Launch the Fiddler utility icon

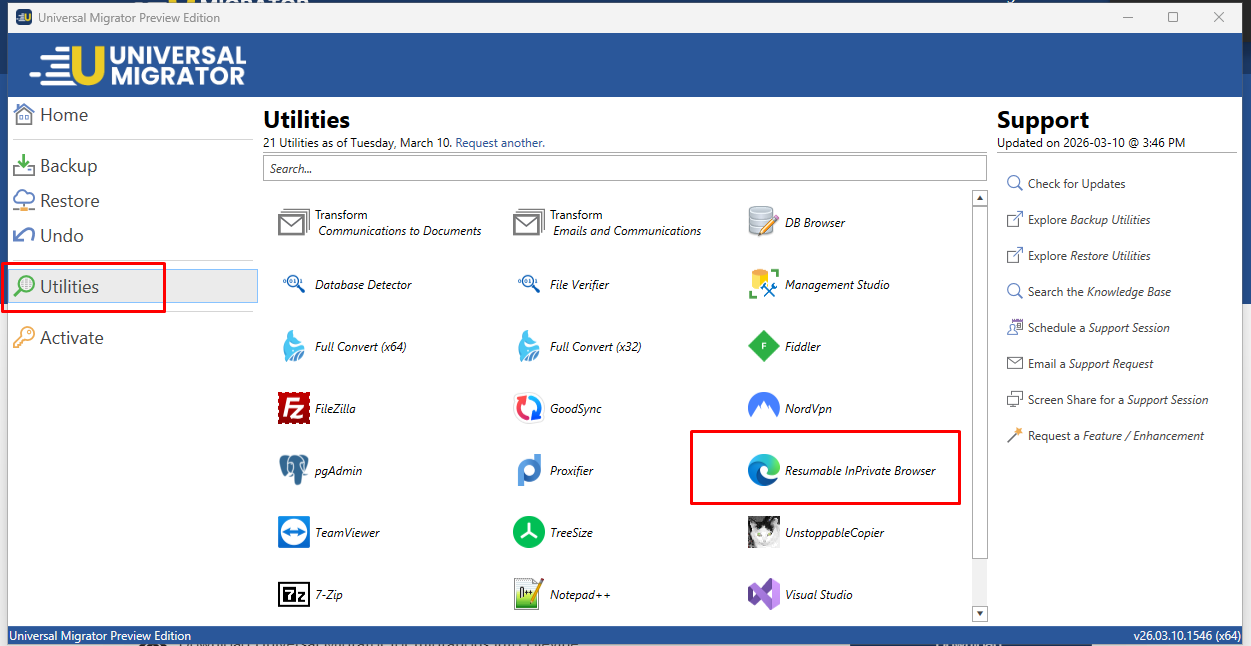764,347
